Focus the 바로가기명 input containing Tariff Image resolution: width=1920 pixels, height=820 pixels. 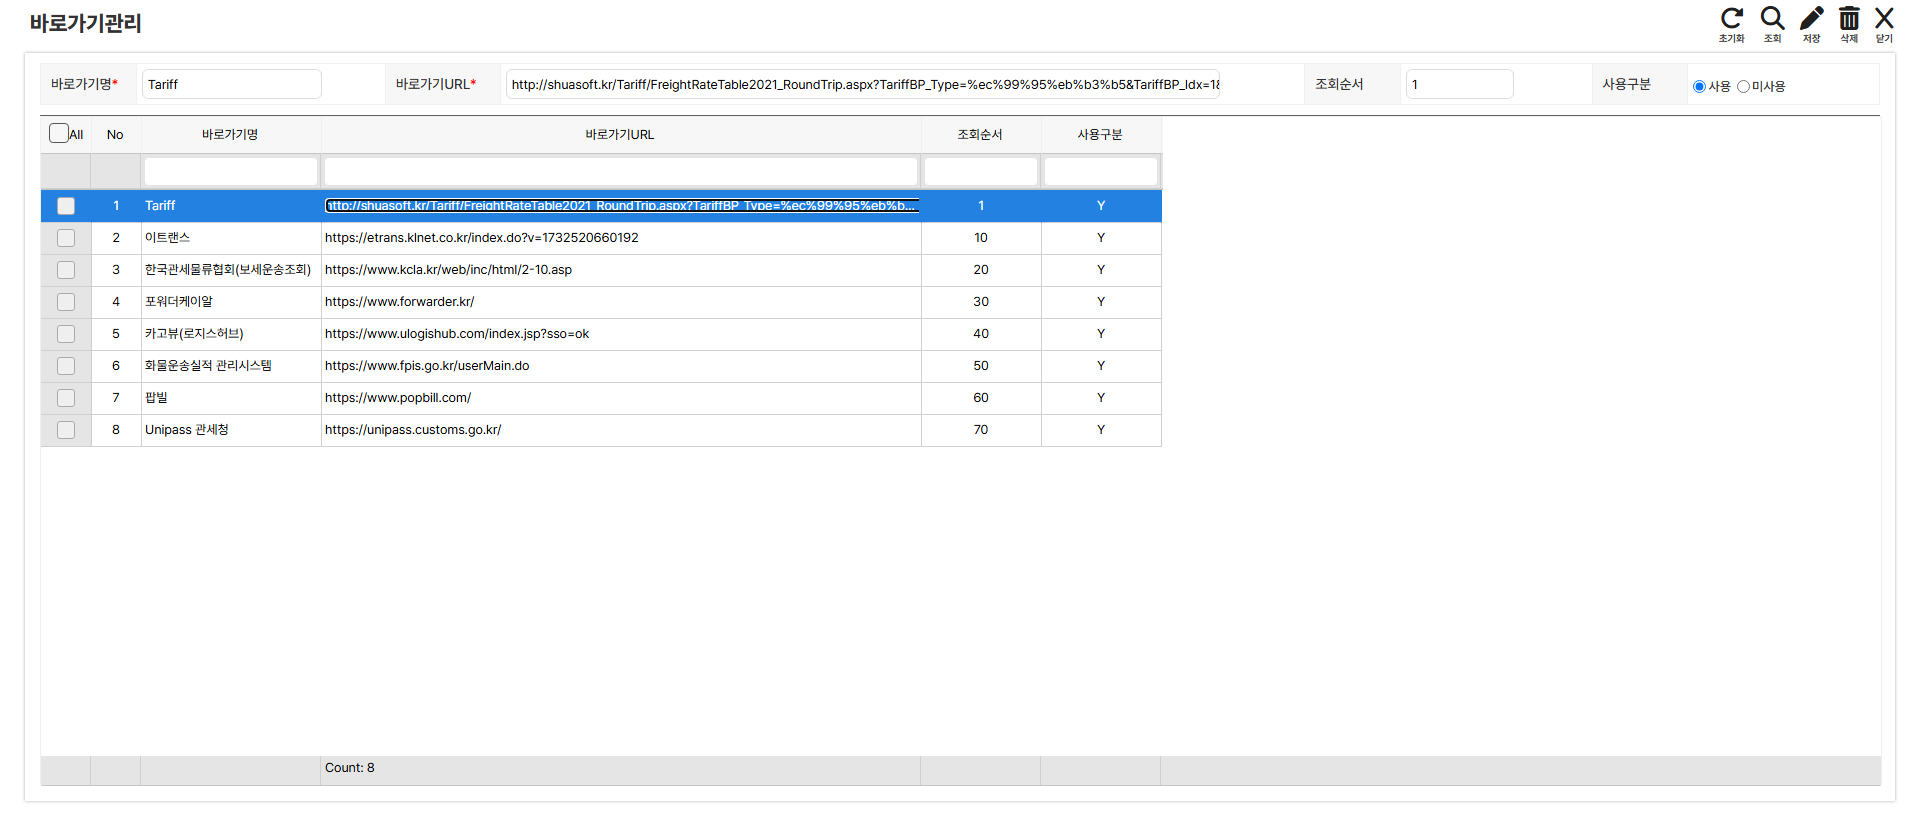tap(232, 84)
